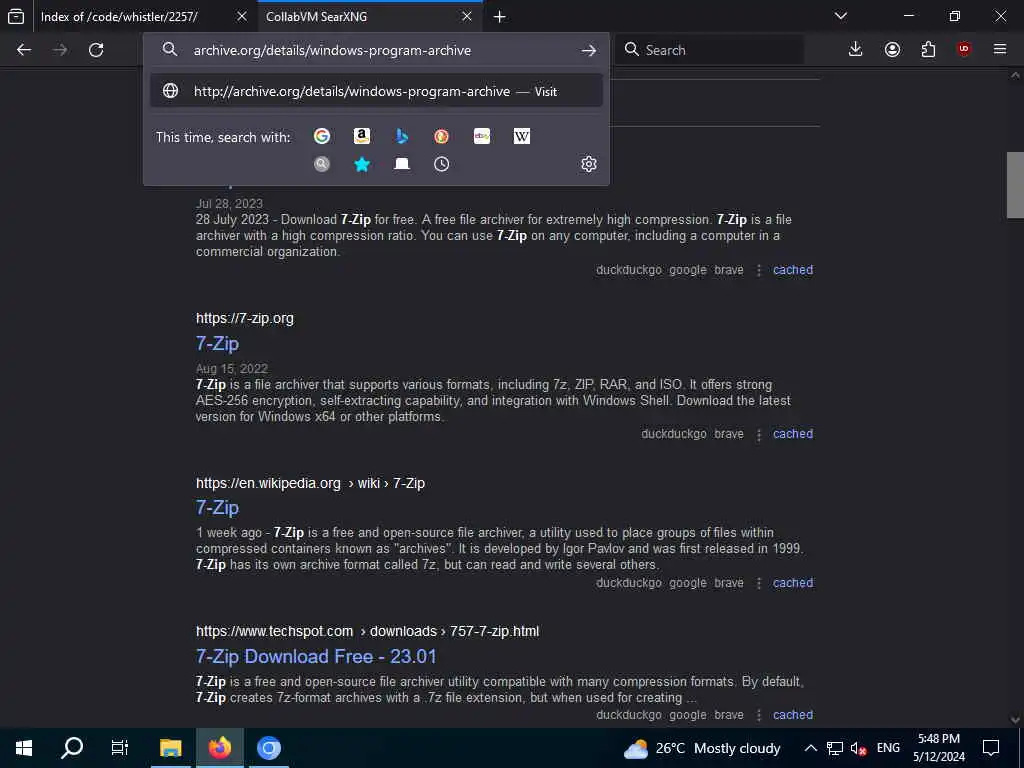Click https://www.techspot.com URL text
Screen dimensions: 1024x768
(x=274, y=632)
